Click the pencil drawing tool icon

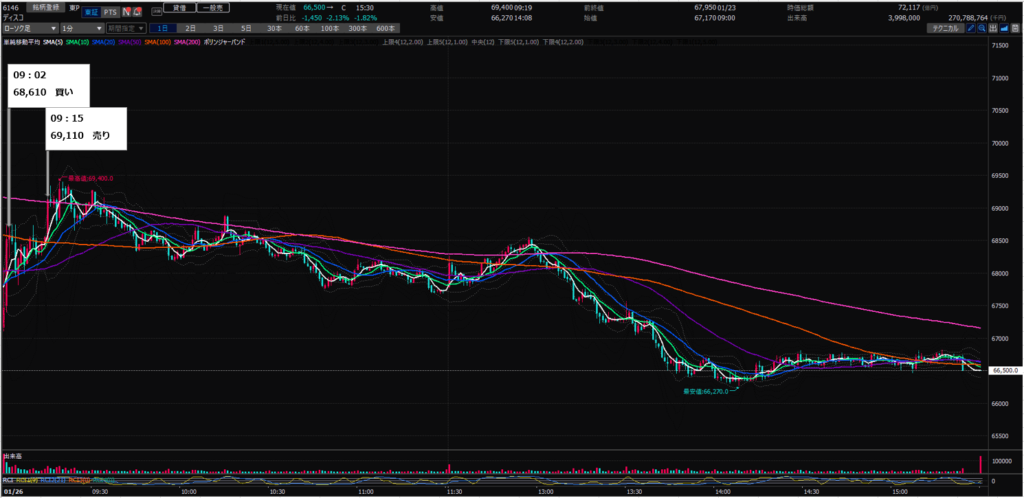(970, 30)
